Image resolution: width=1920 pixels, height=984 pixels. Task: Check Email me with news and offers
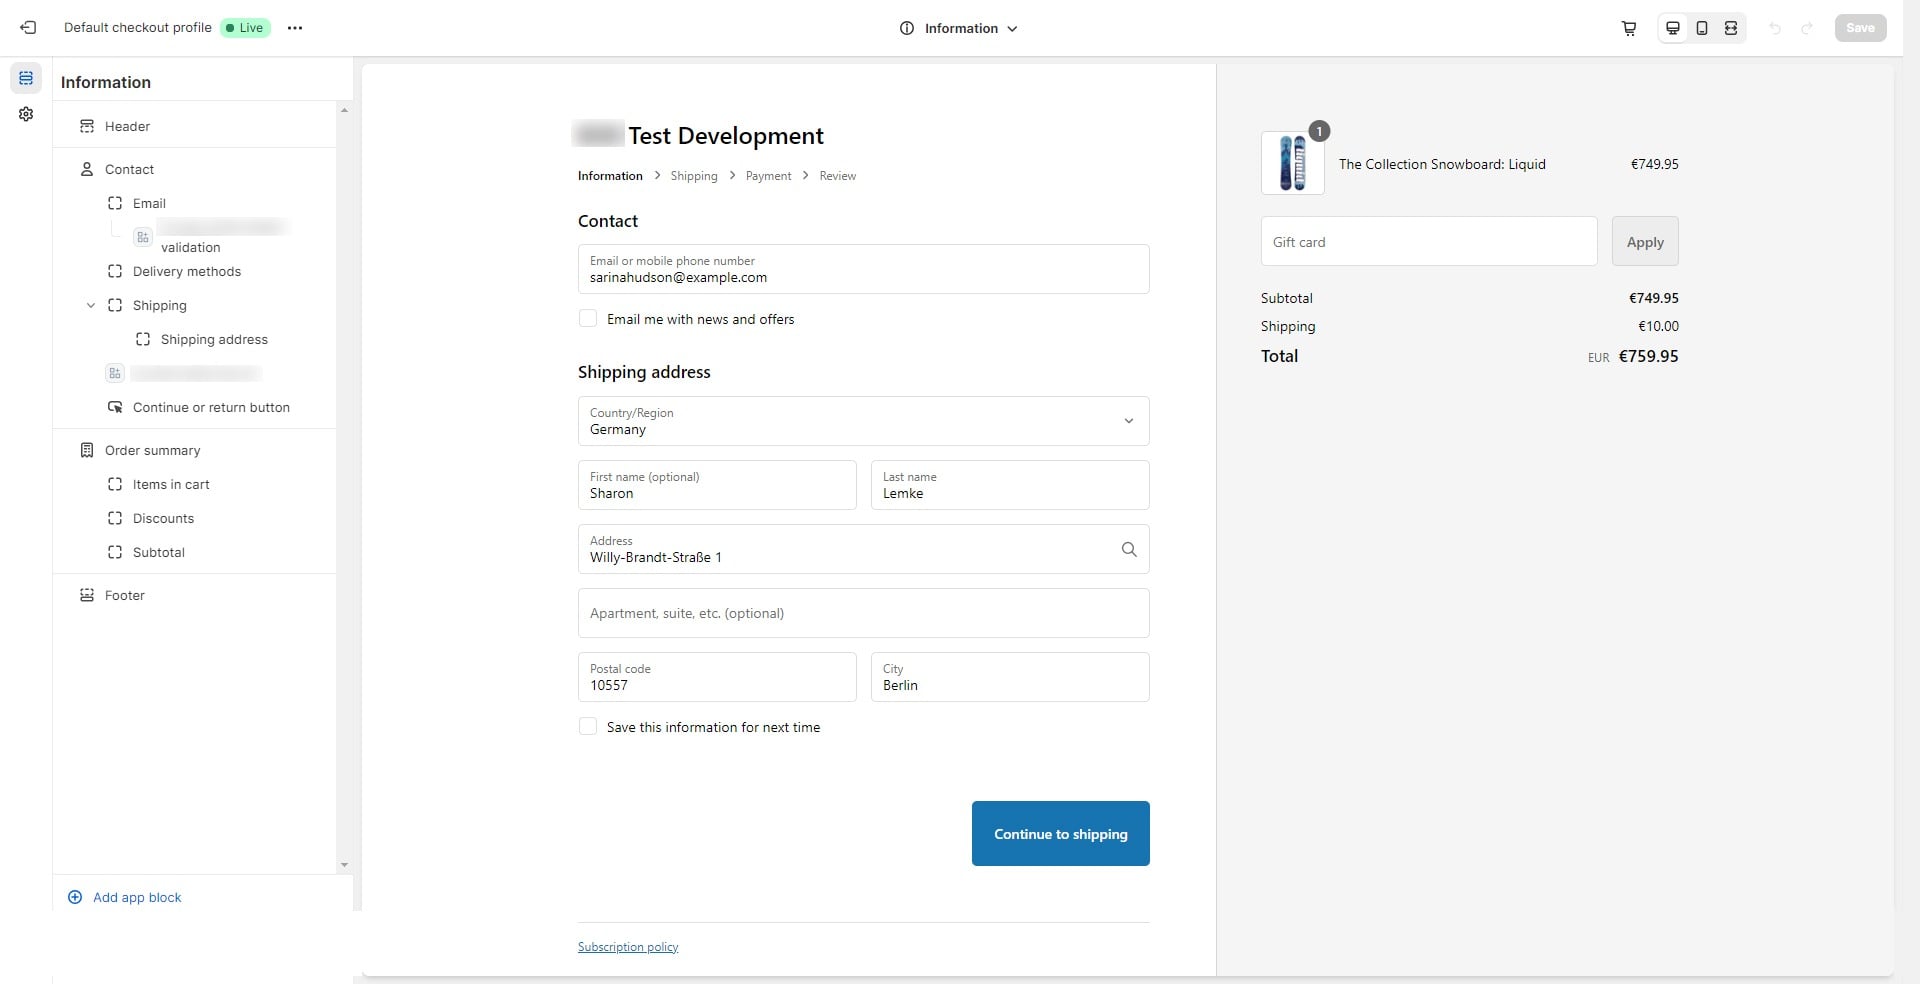[x=588, y=319]
